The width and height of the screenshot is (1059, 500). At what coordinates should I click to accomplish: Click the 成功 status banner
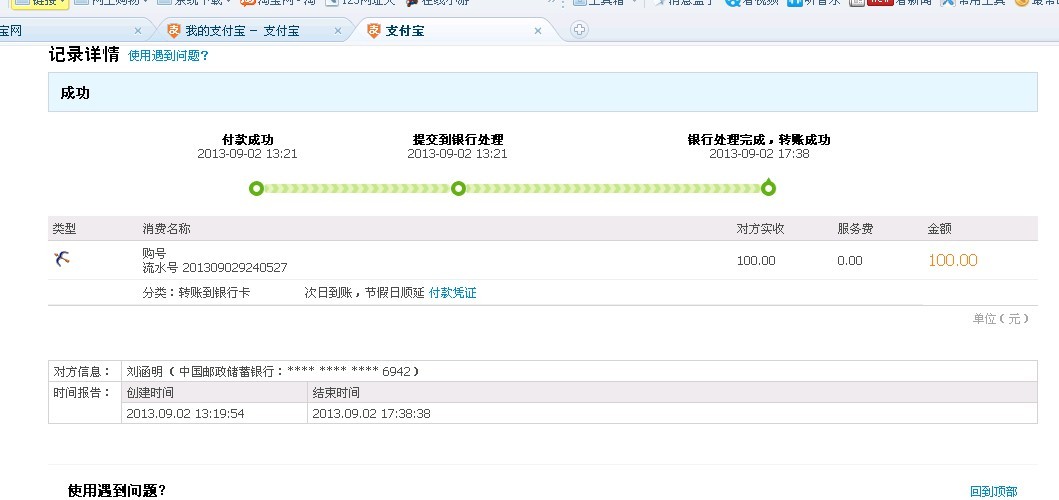[x=75, y=93]
